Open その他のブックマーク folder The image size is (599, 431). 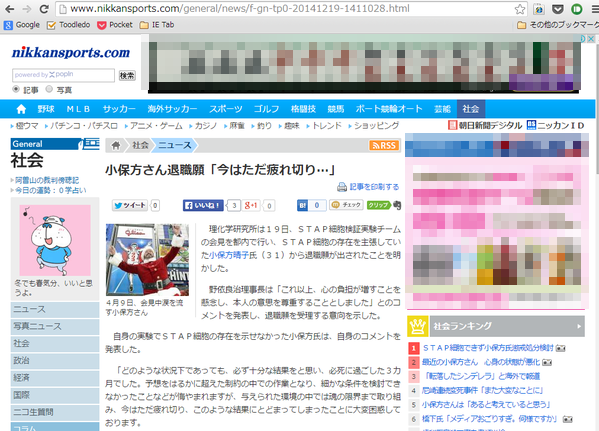tap(557, 25)
